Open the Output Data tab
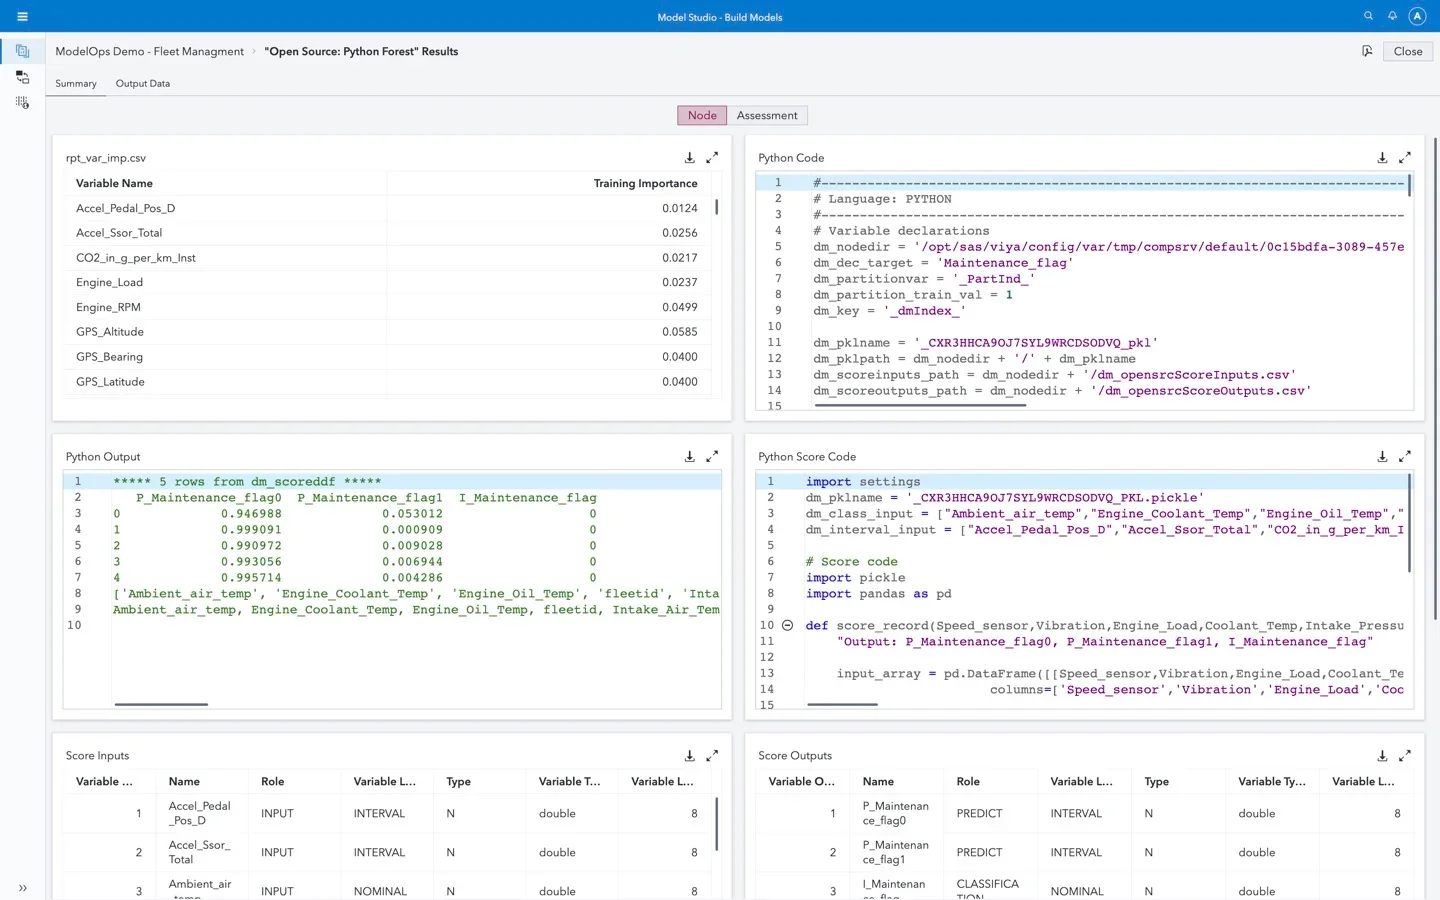1440x900 pixels. pyautogui.click(x=143, y=84)
